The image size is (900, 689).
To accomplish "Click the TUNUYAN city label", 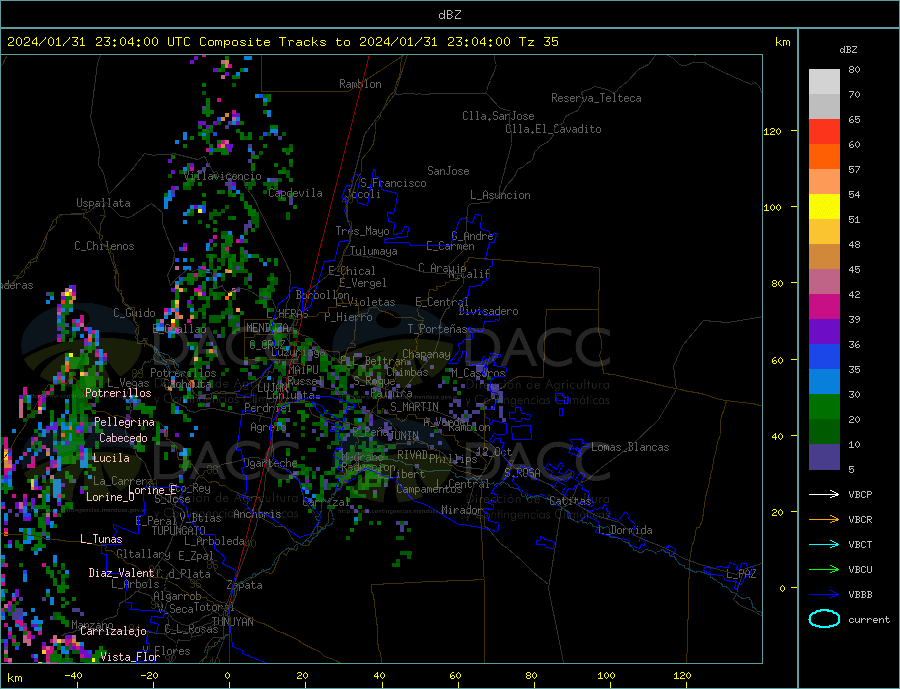I will 232,622.
